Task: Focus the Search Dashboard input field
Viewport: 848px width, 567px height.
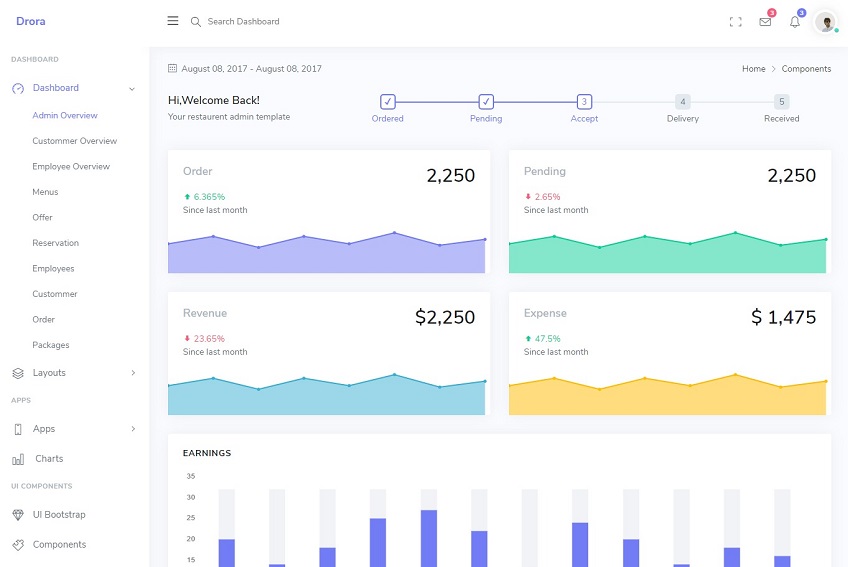Action: pos(243,22)
